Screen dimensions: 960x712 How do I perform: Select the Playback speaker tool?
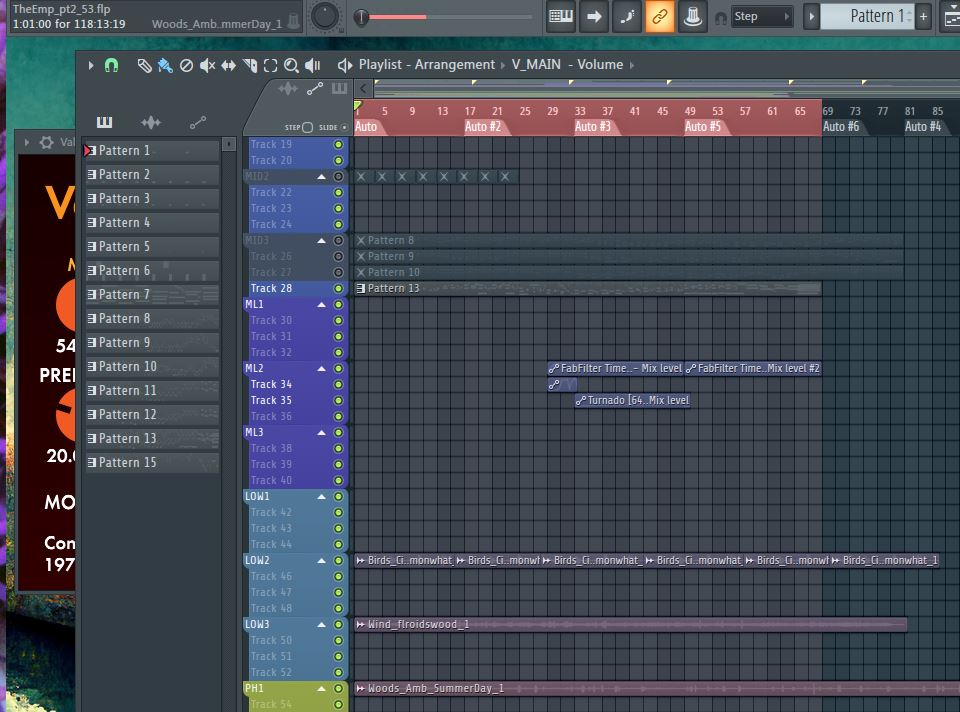312,66
